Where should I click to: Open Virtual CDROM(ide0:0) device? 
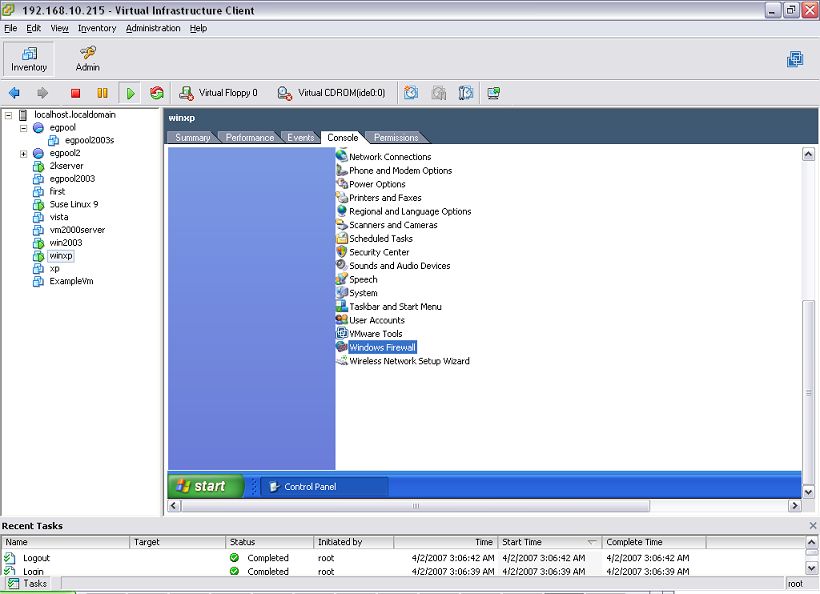[331, 93]
